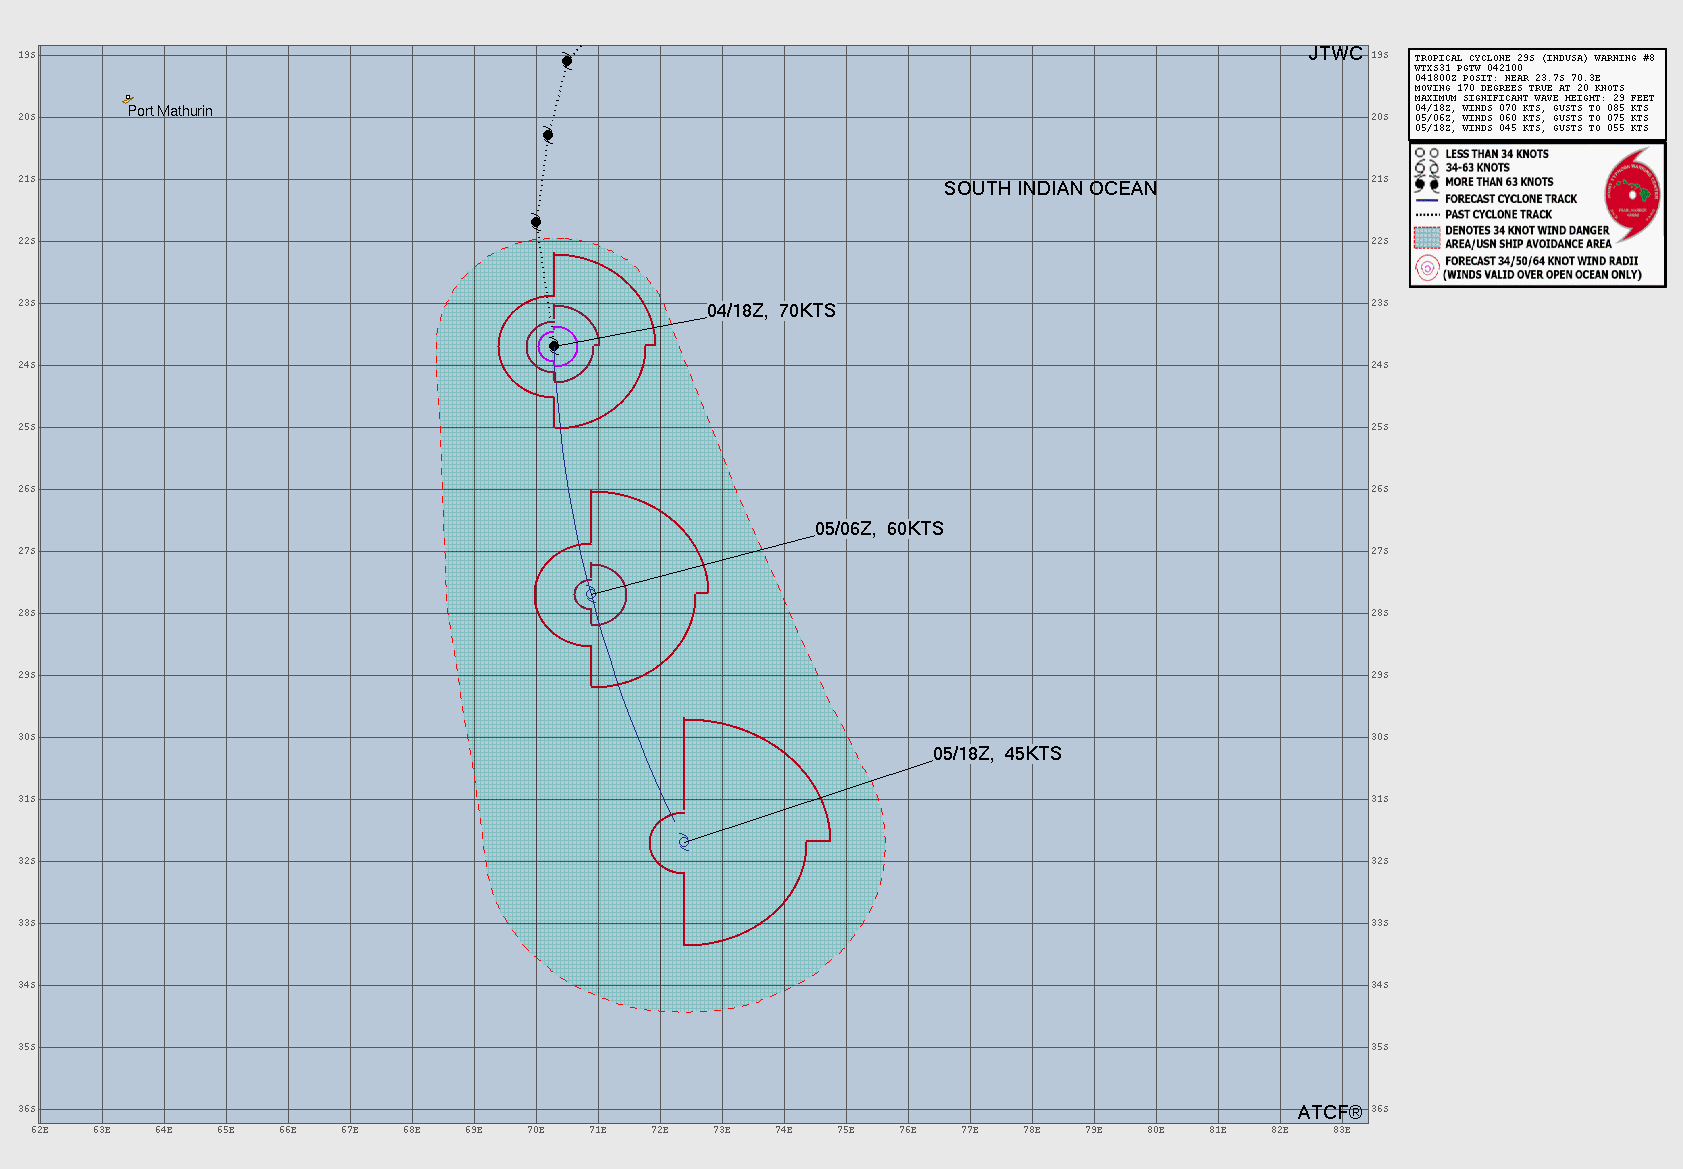Click the 05/18Z forecast cyclone position symbol

[684, 842]
